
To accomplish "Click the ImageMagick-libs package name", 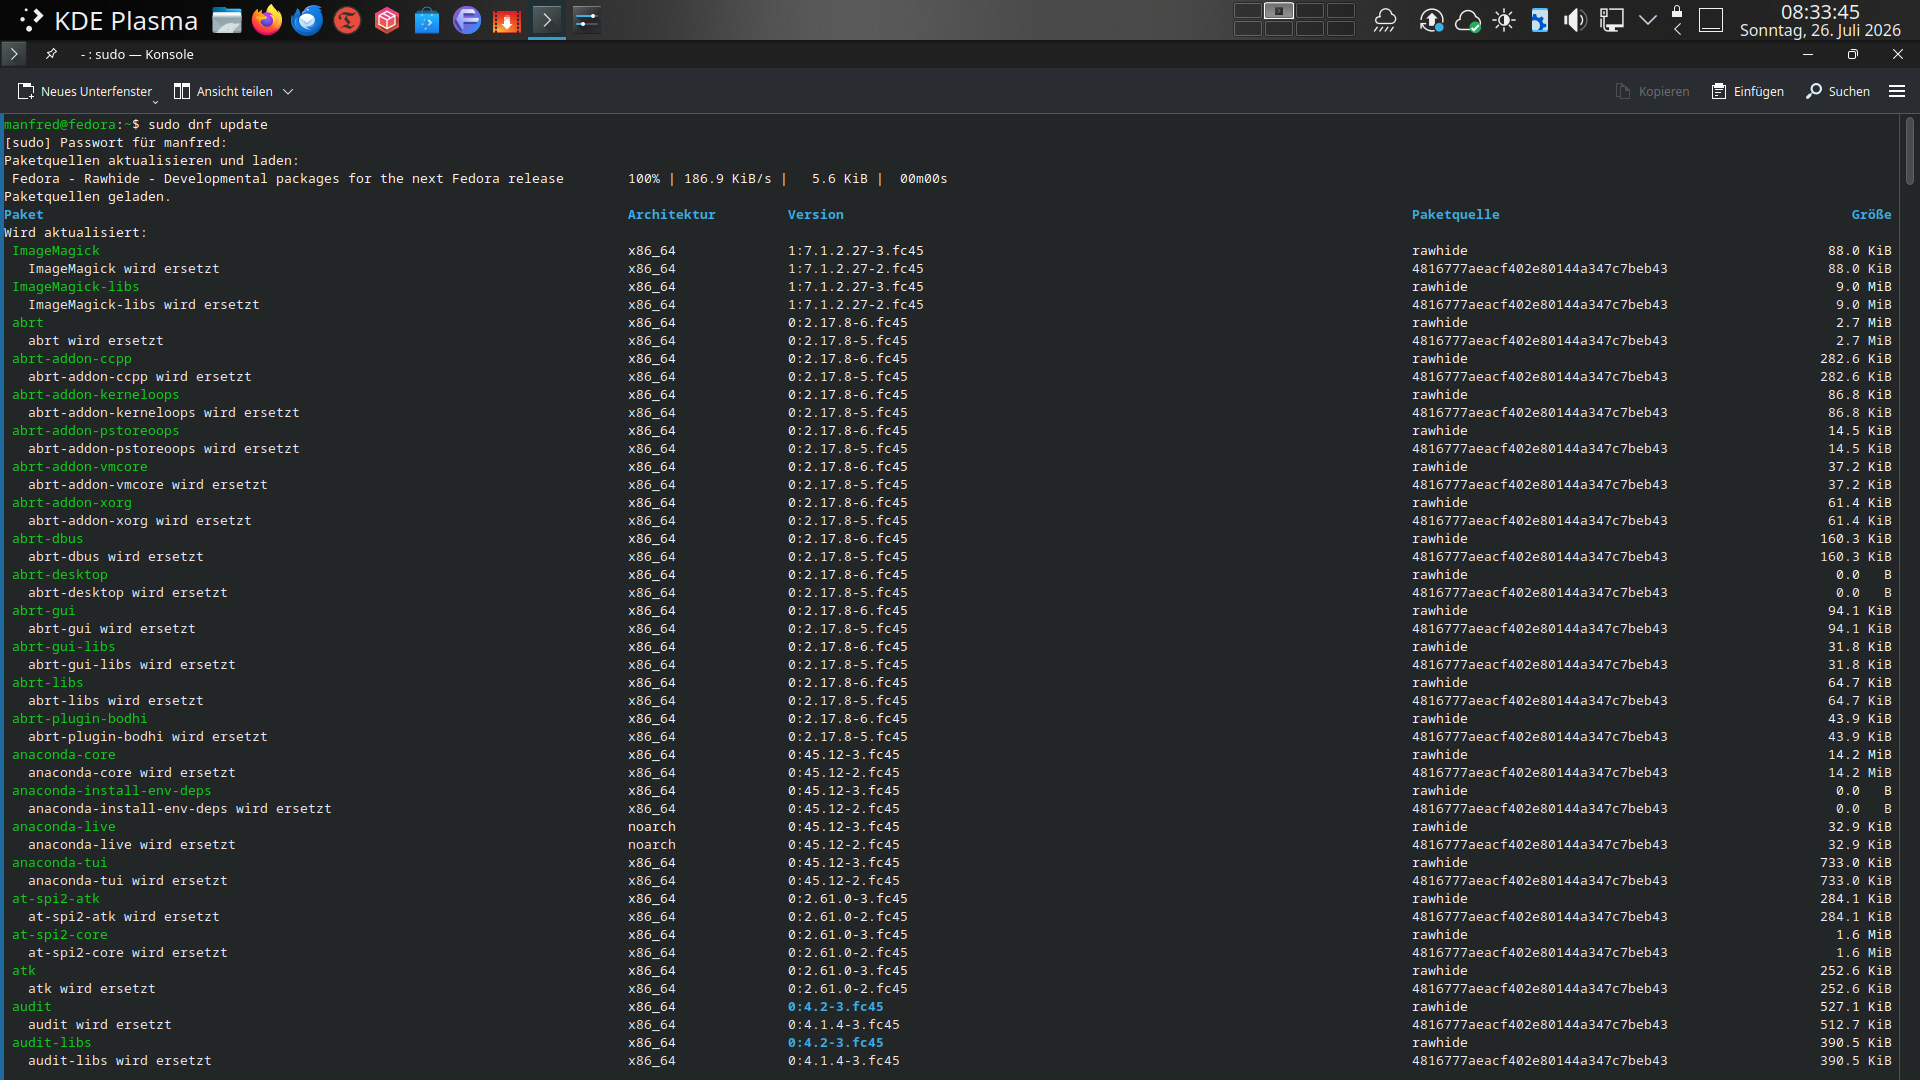I will pos(76,287).
